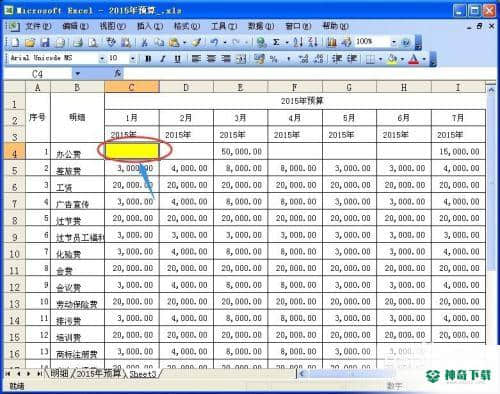
Task: Cut the selection with the scissors icon
Action: pos(144,42)
